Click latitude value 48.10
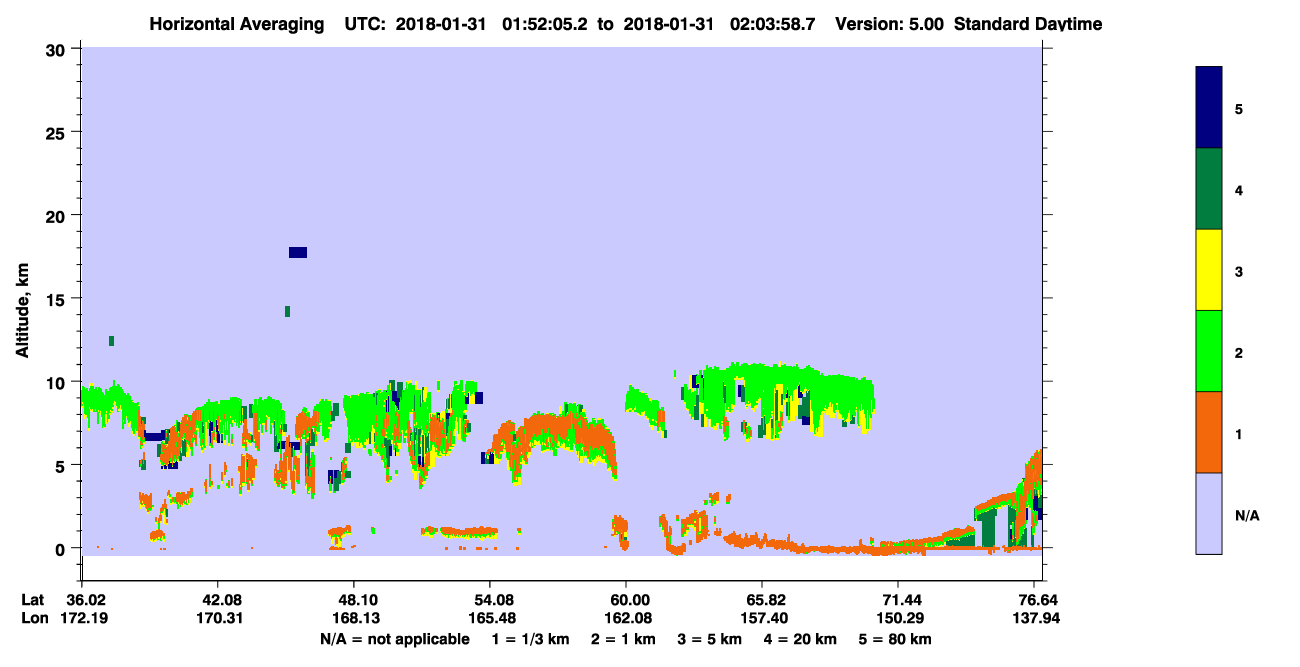1300x667 pixels. coord(353,599)
